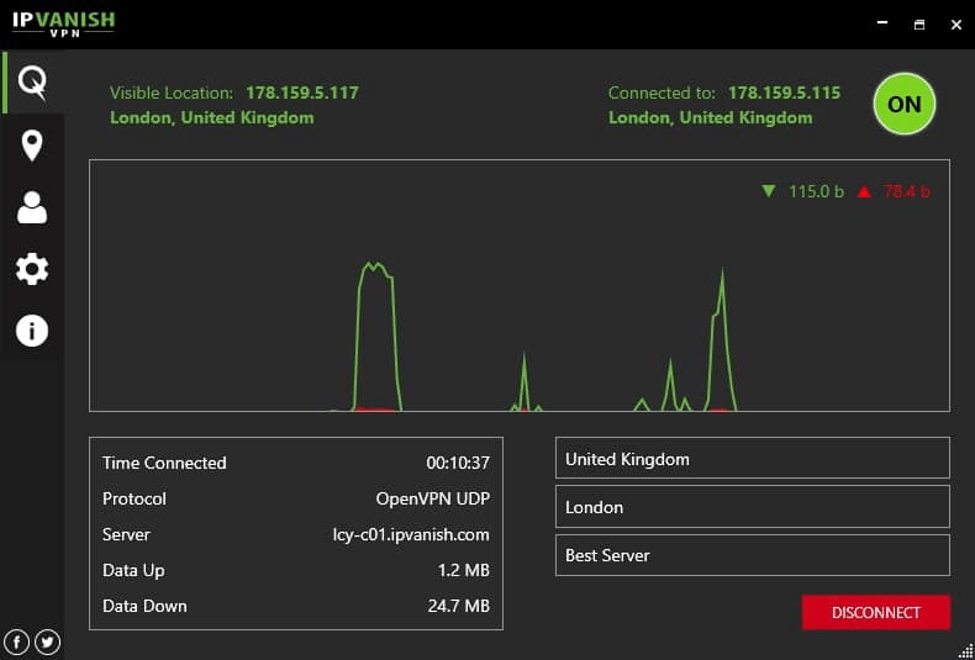This screenshot has width=975, height=660.
Task: Expand the Best Server dropdown
Action: 751,555
